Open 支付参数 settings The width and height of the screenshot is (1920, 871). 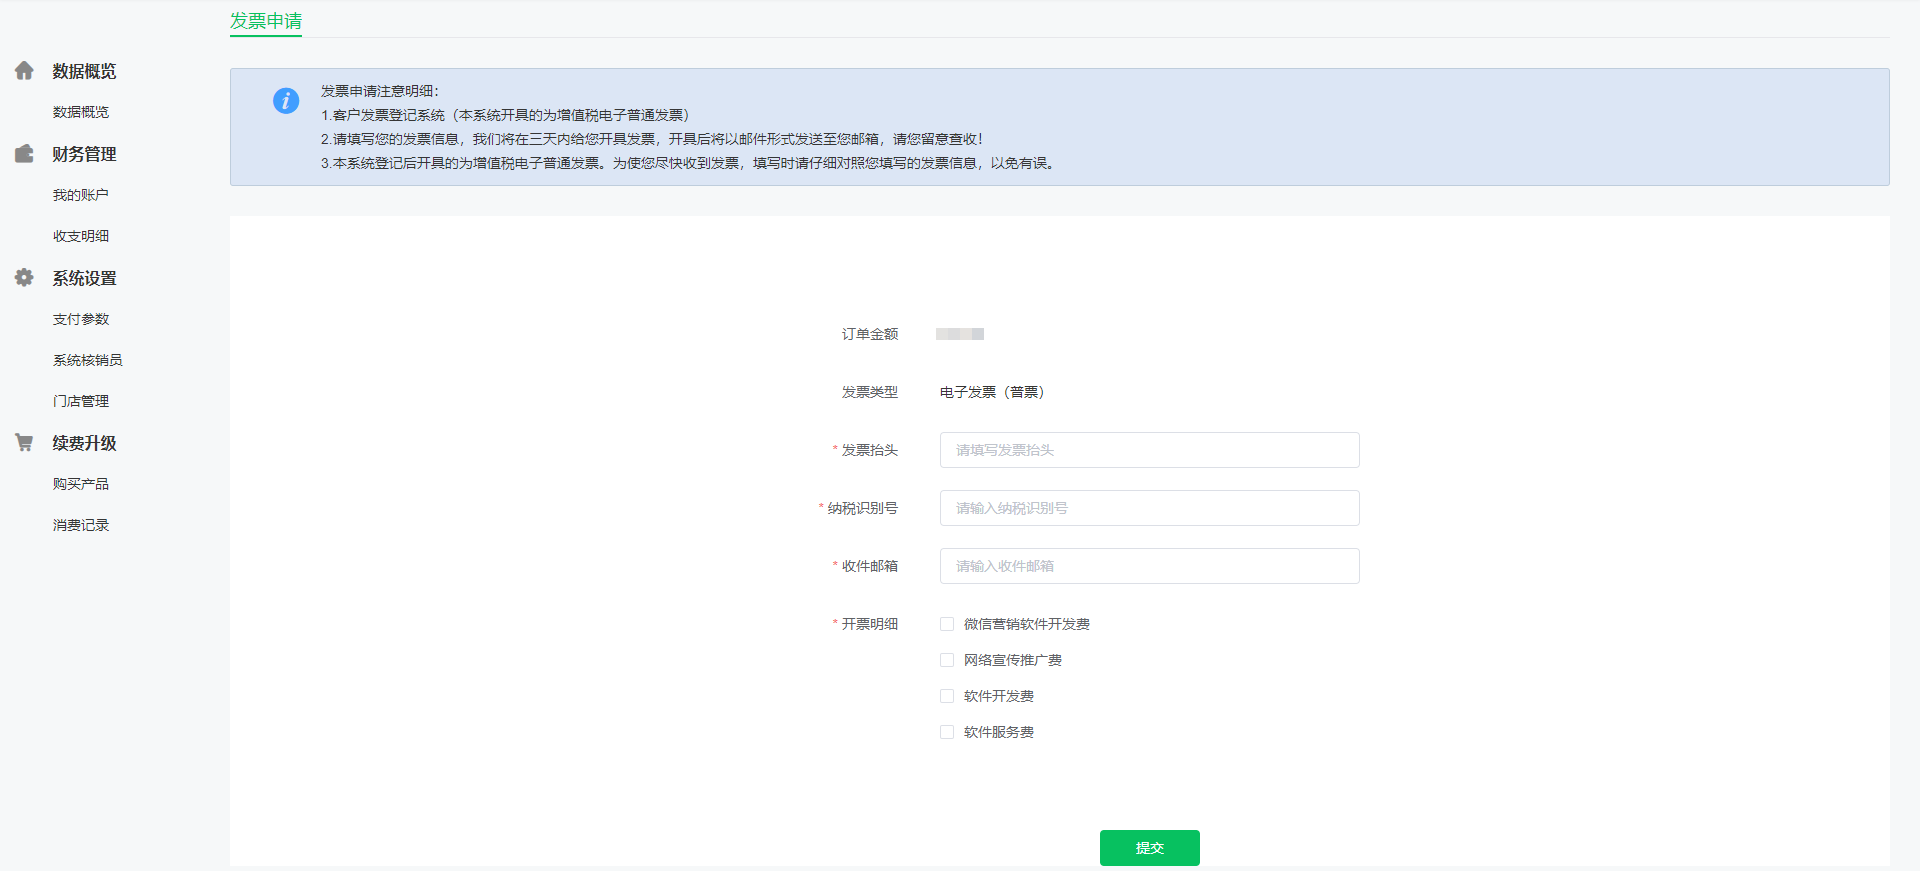click(81, 319)
